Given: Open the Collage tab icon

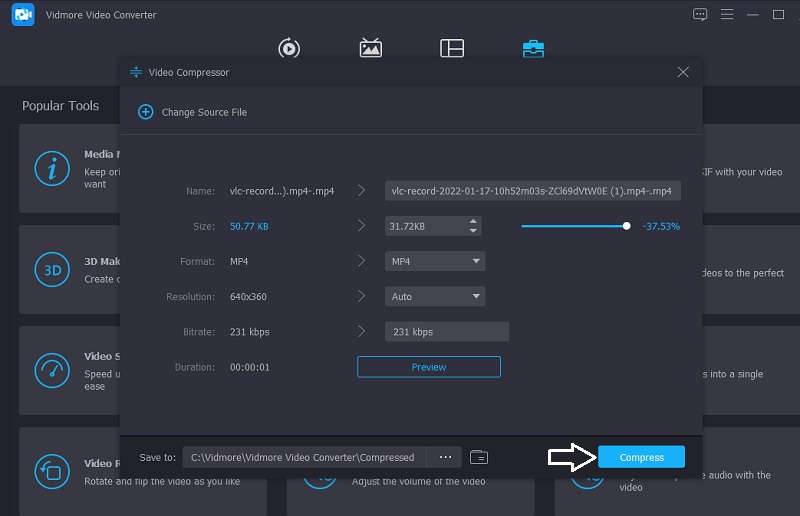Looking at the screenshot, I should click(451, 48).
